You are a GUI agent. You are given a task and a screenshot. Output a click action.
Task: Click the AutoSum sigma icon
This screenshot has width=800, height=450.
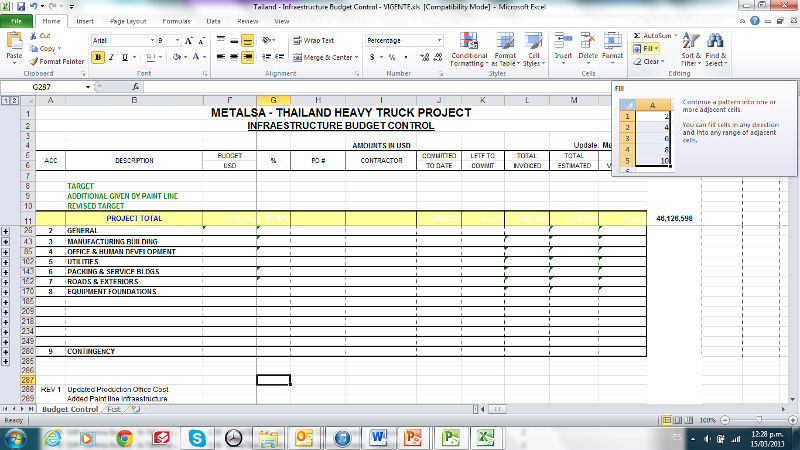coord(638,35)
